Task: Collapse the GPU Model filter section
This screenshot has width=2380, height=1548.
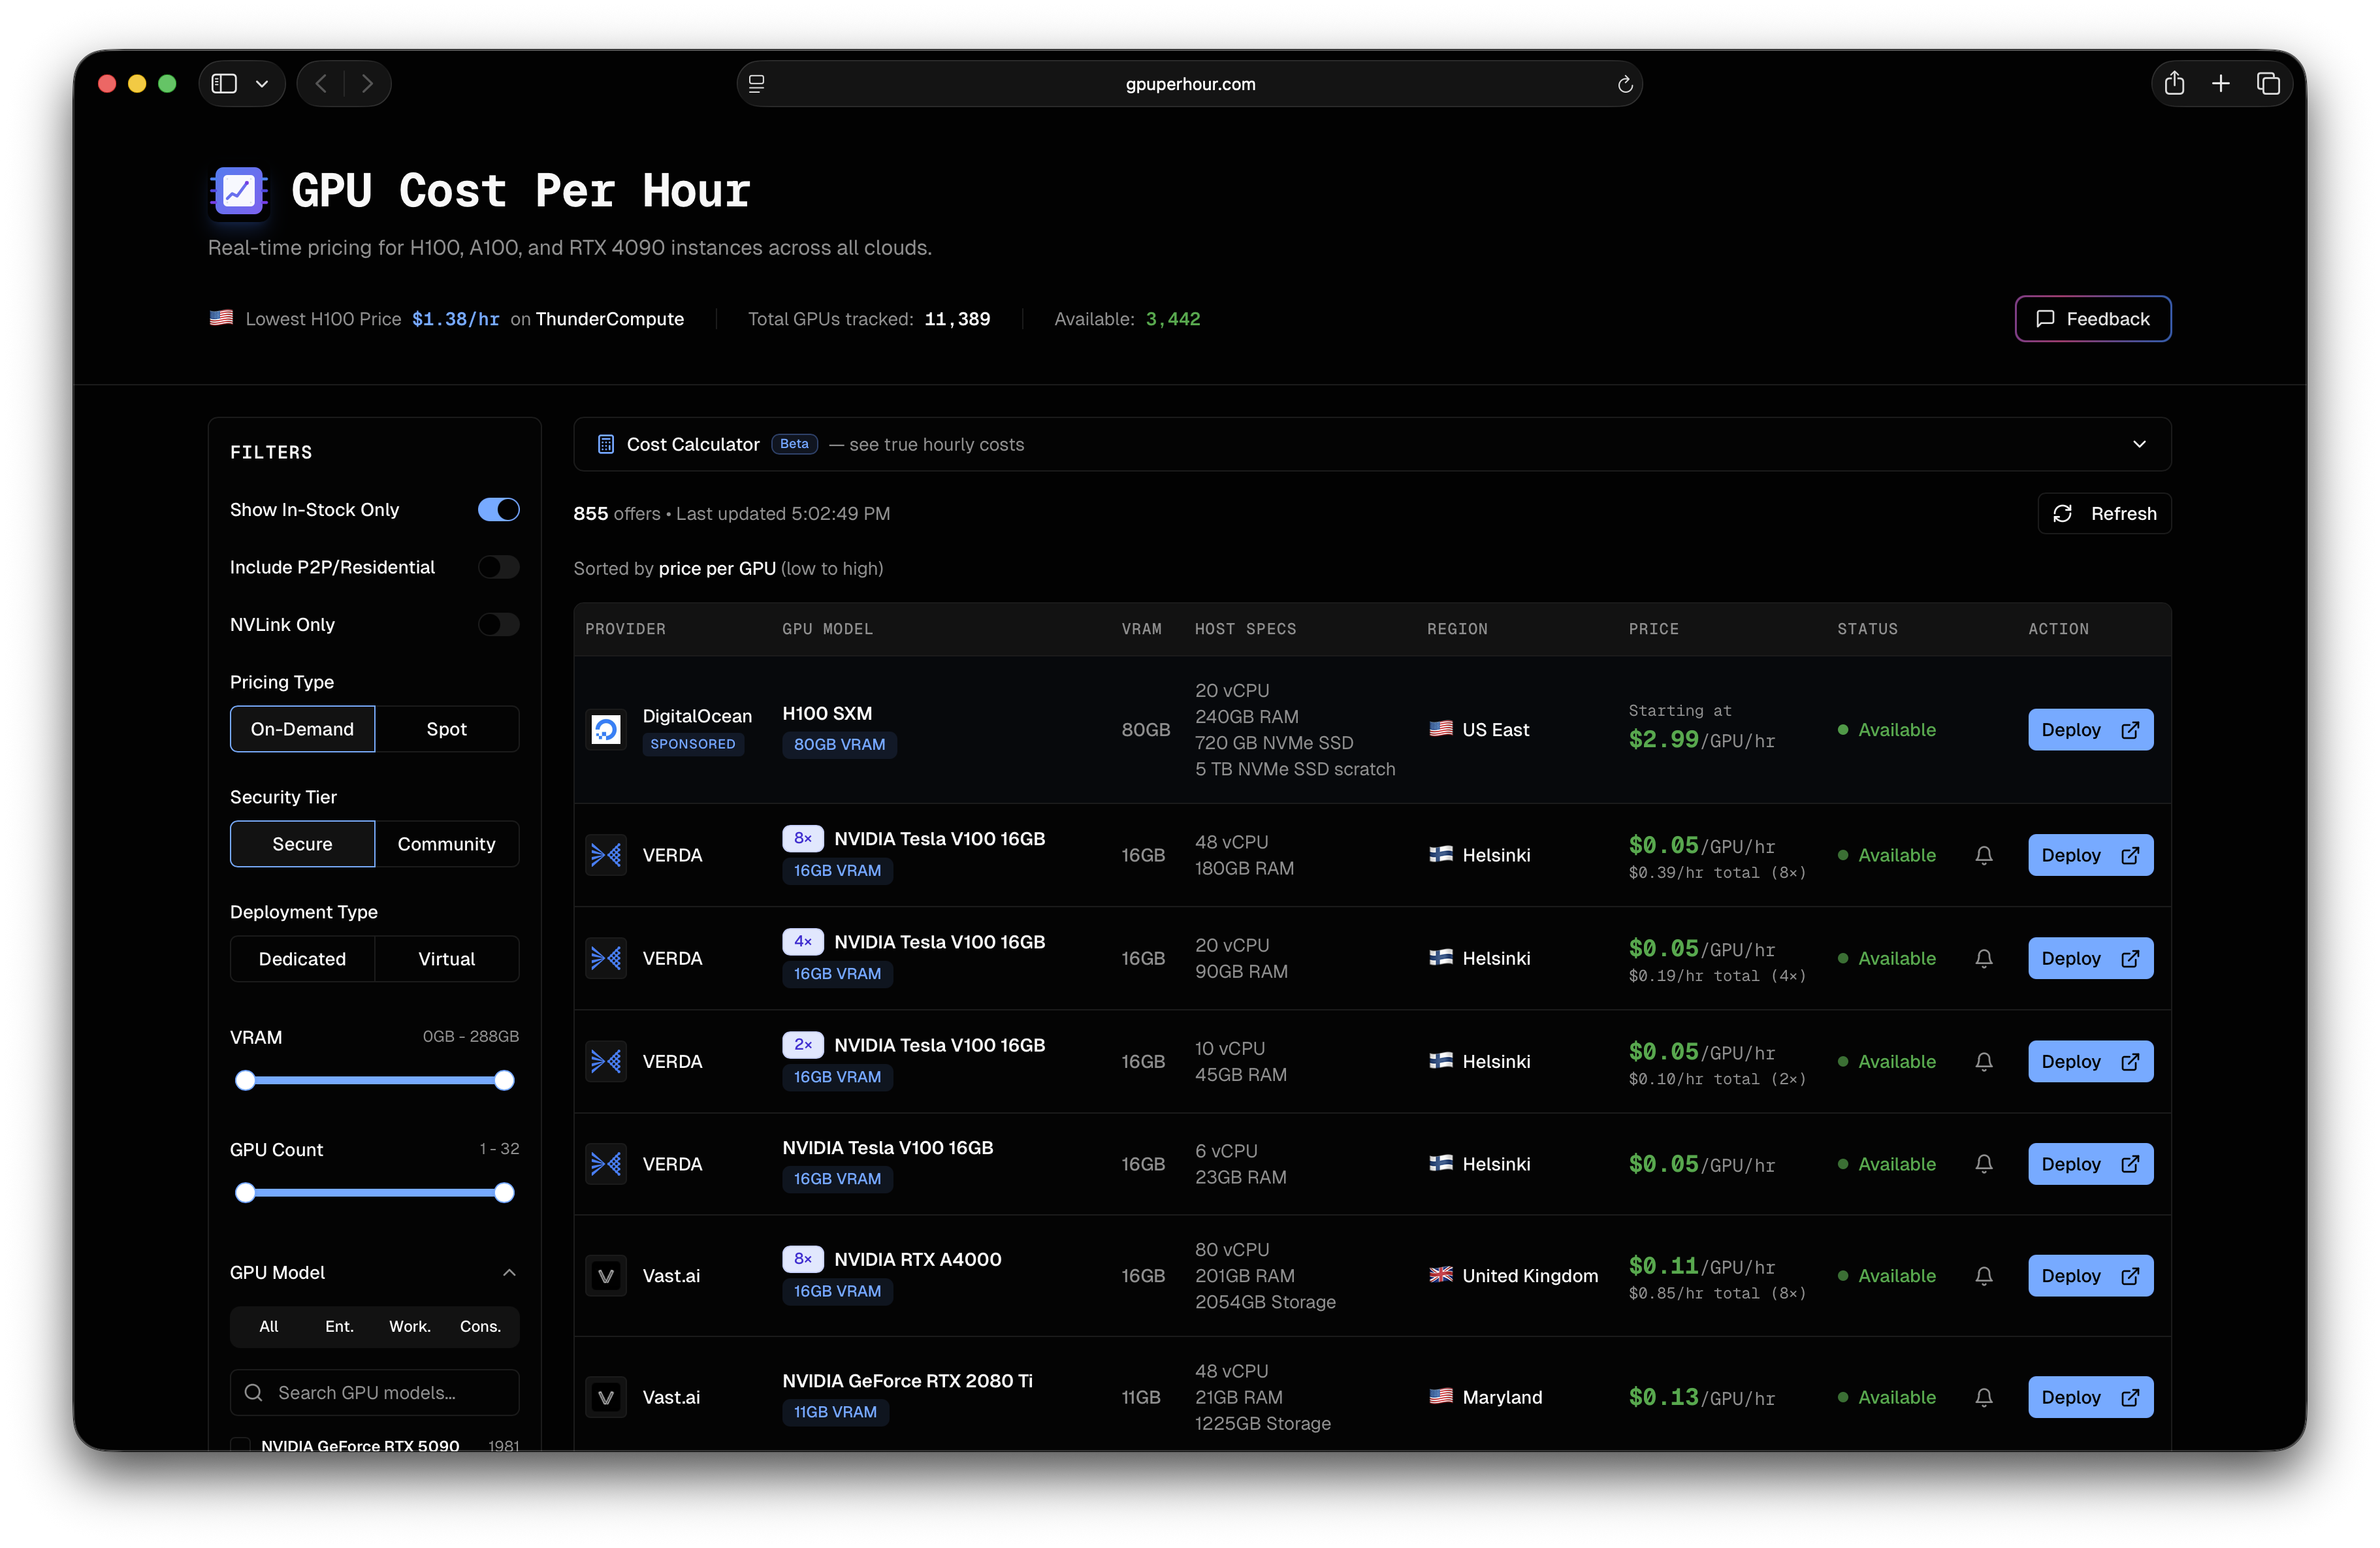Action: pyautogui.click(x=509, y=1273)
